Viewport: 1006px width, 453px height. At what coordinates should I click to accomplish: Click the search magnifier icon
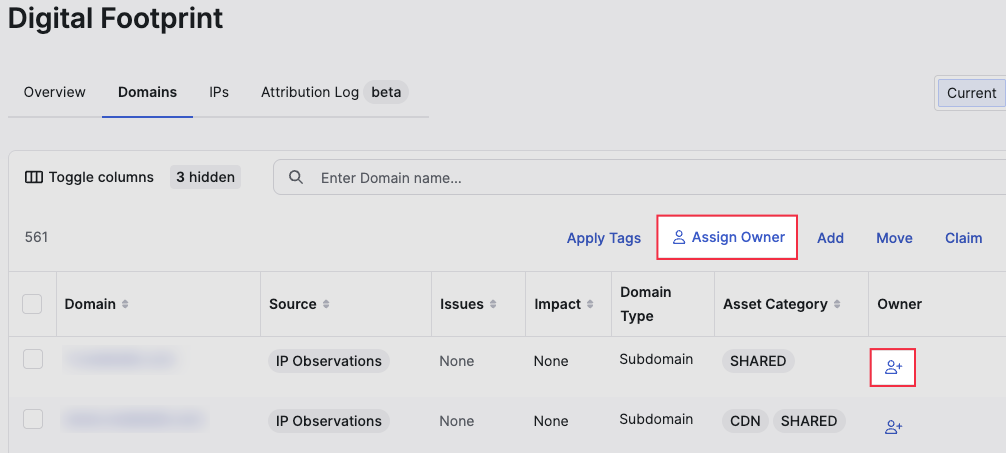click(x=296, y=177)
